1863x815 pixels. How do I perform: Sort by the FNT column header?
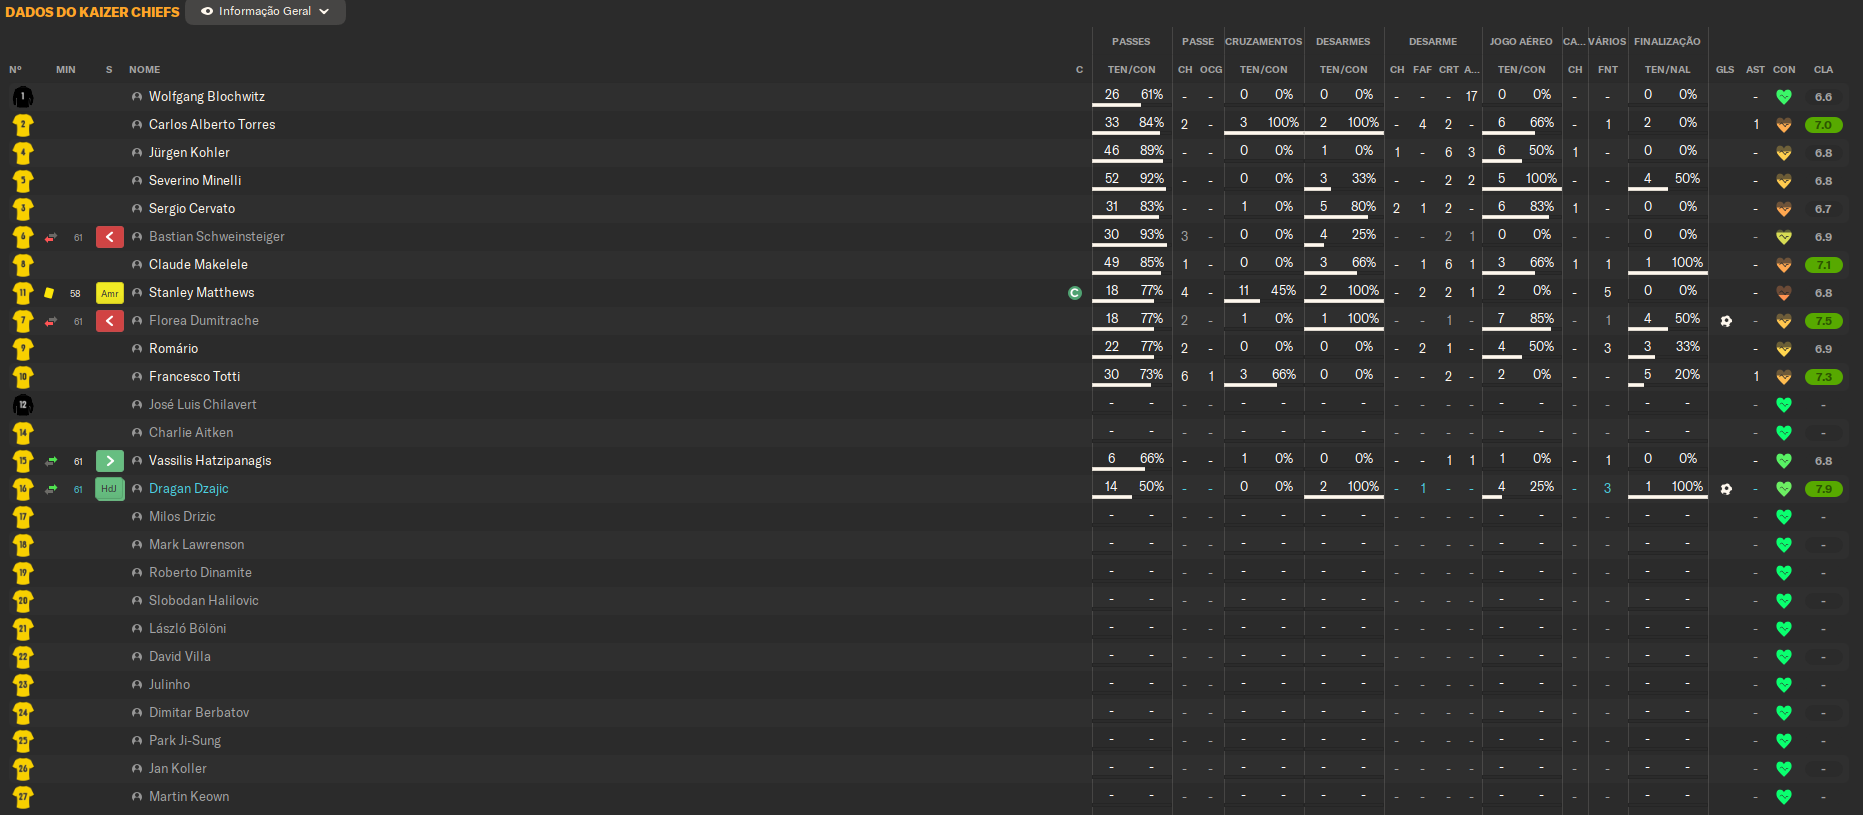click(1608, 70)
